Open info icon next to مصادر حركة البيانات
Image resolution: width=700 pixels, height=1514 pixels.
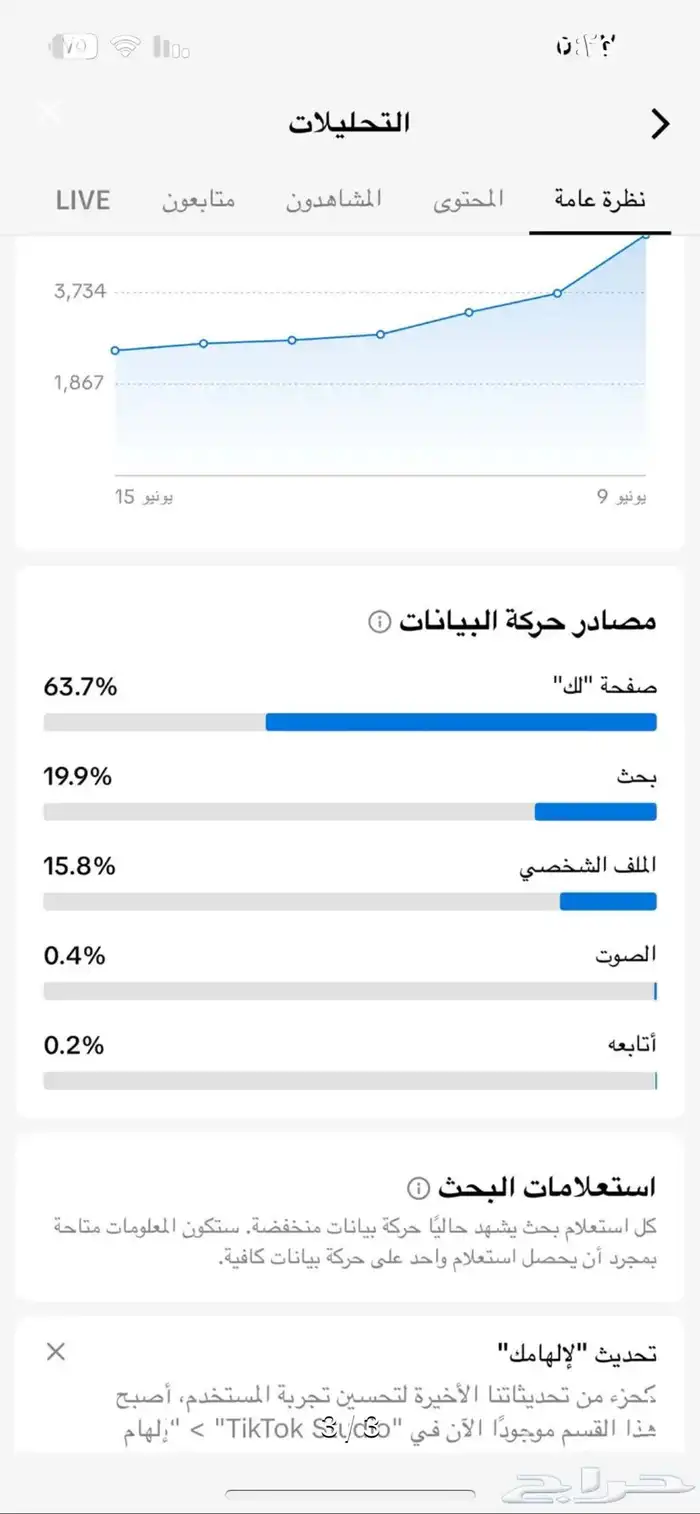point(379,622)
